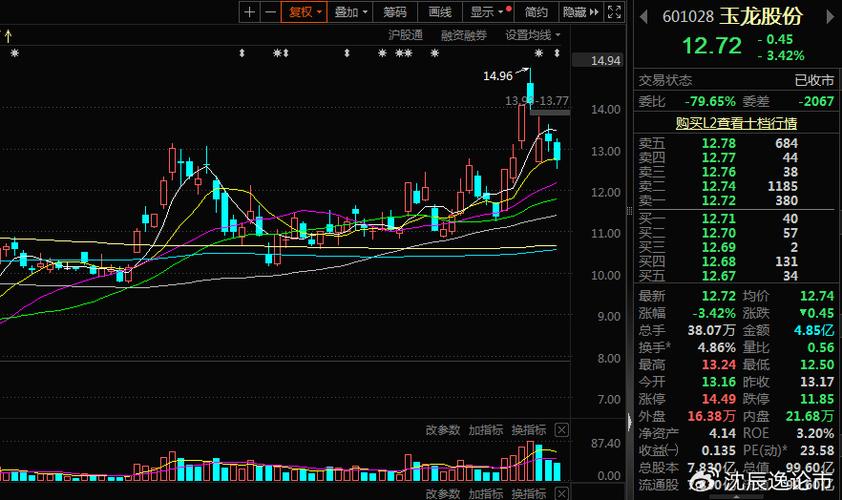This screenshot has height=500, width=842.
Task: Click the current price 12.72 header
Action: [x=712, y=46]
